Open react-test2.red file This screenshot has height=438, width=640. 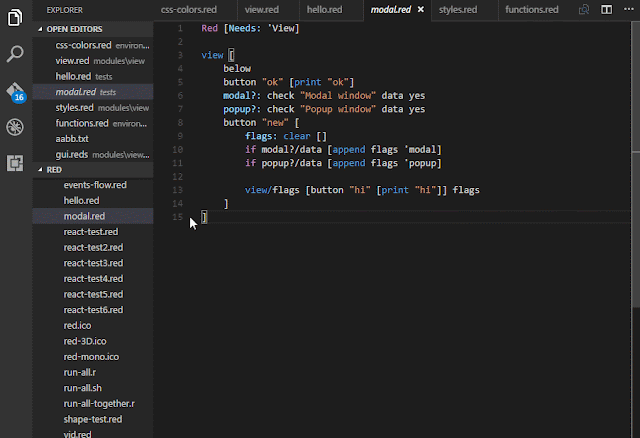[93, 247]
